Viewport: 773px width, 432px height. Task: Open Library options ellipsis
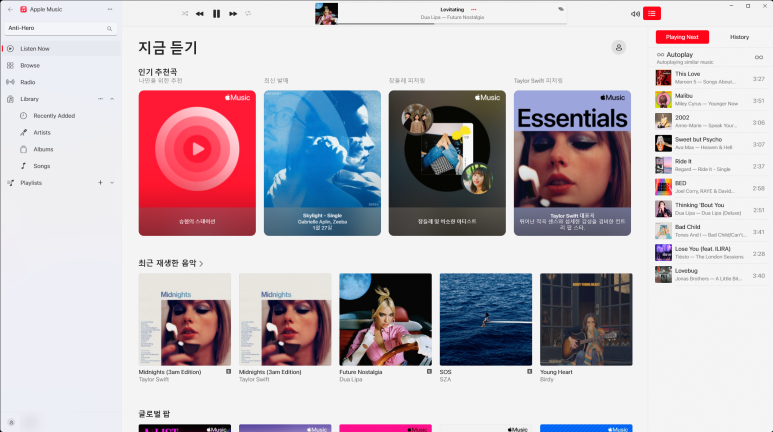pos(101,99)
